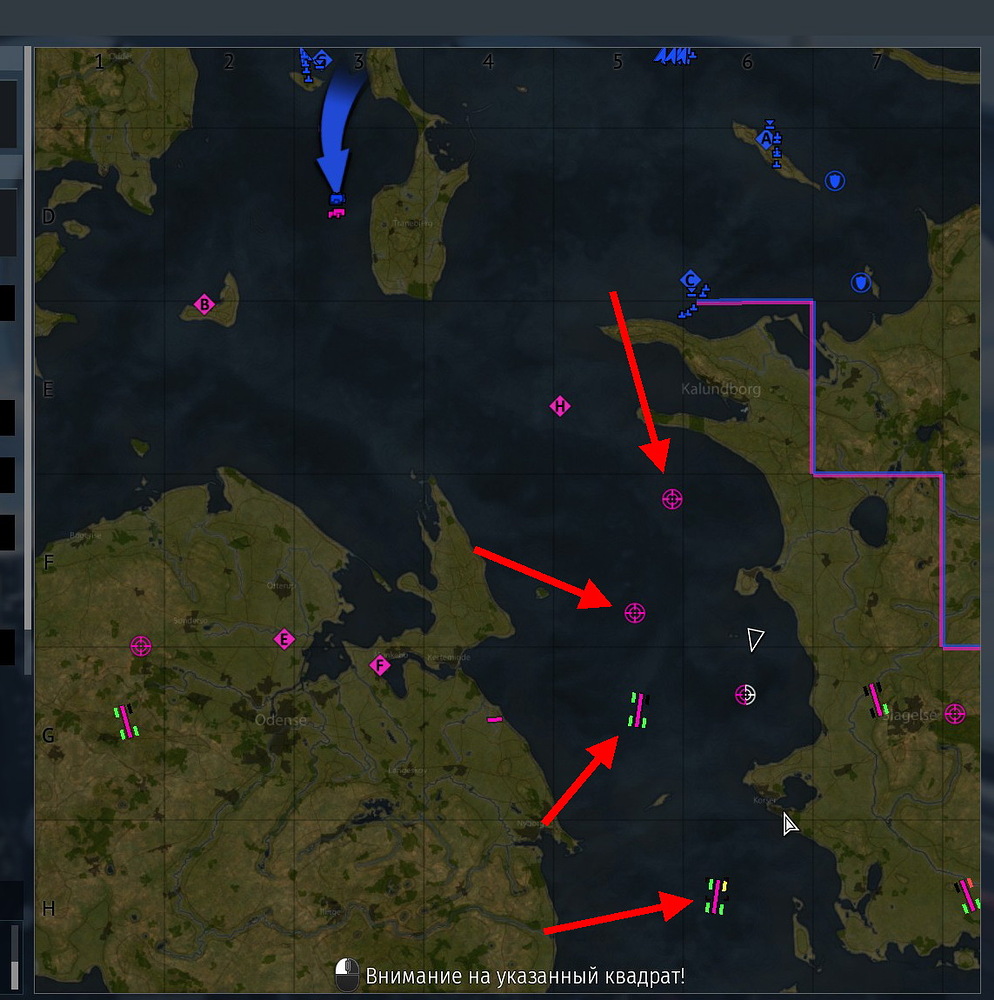Click grid column number 4
994x1000 pixels.
click(488, 62)
